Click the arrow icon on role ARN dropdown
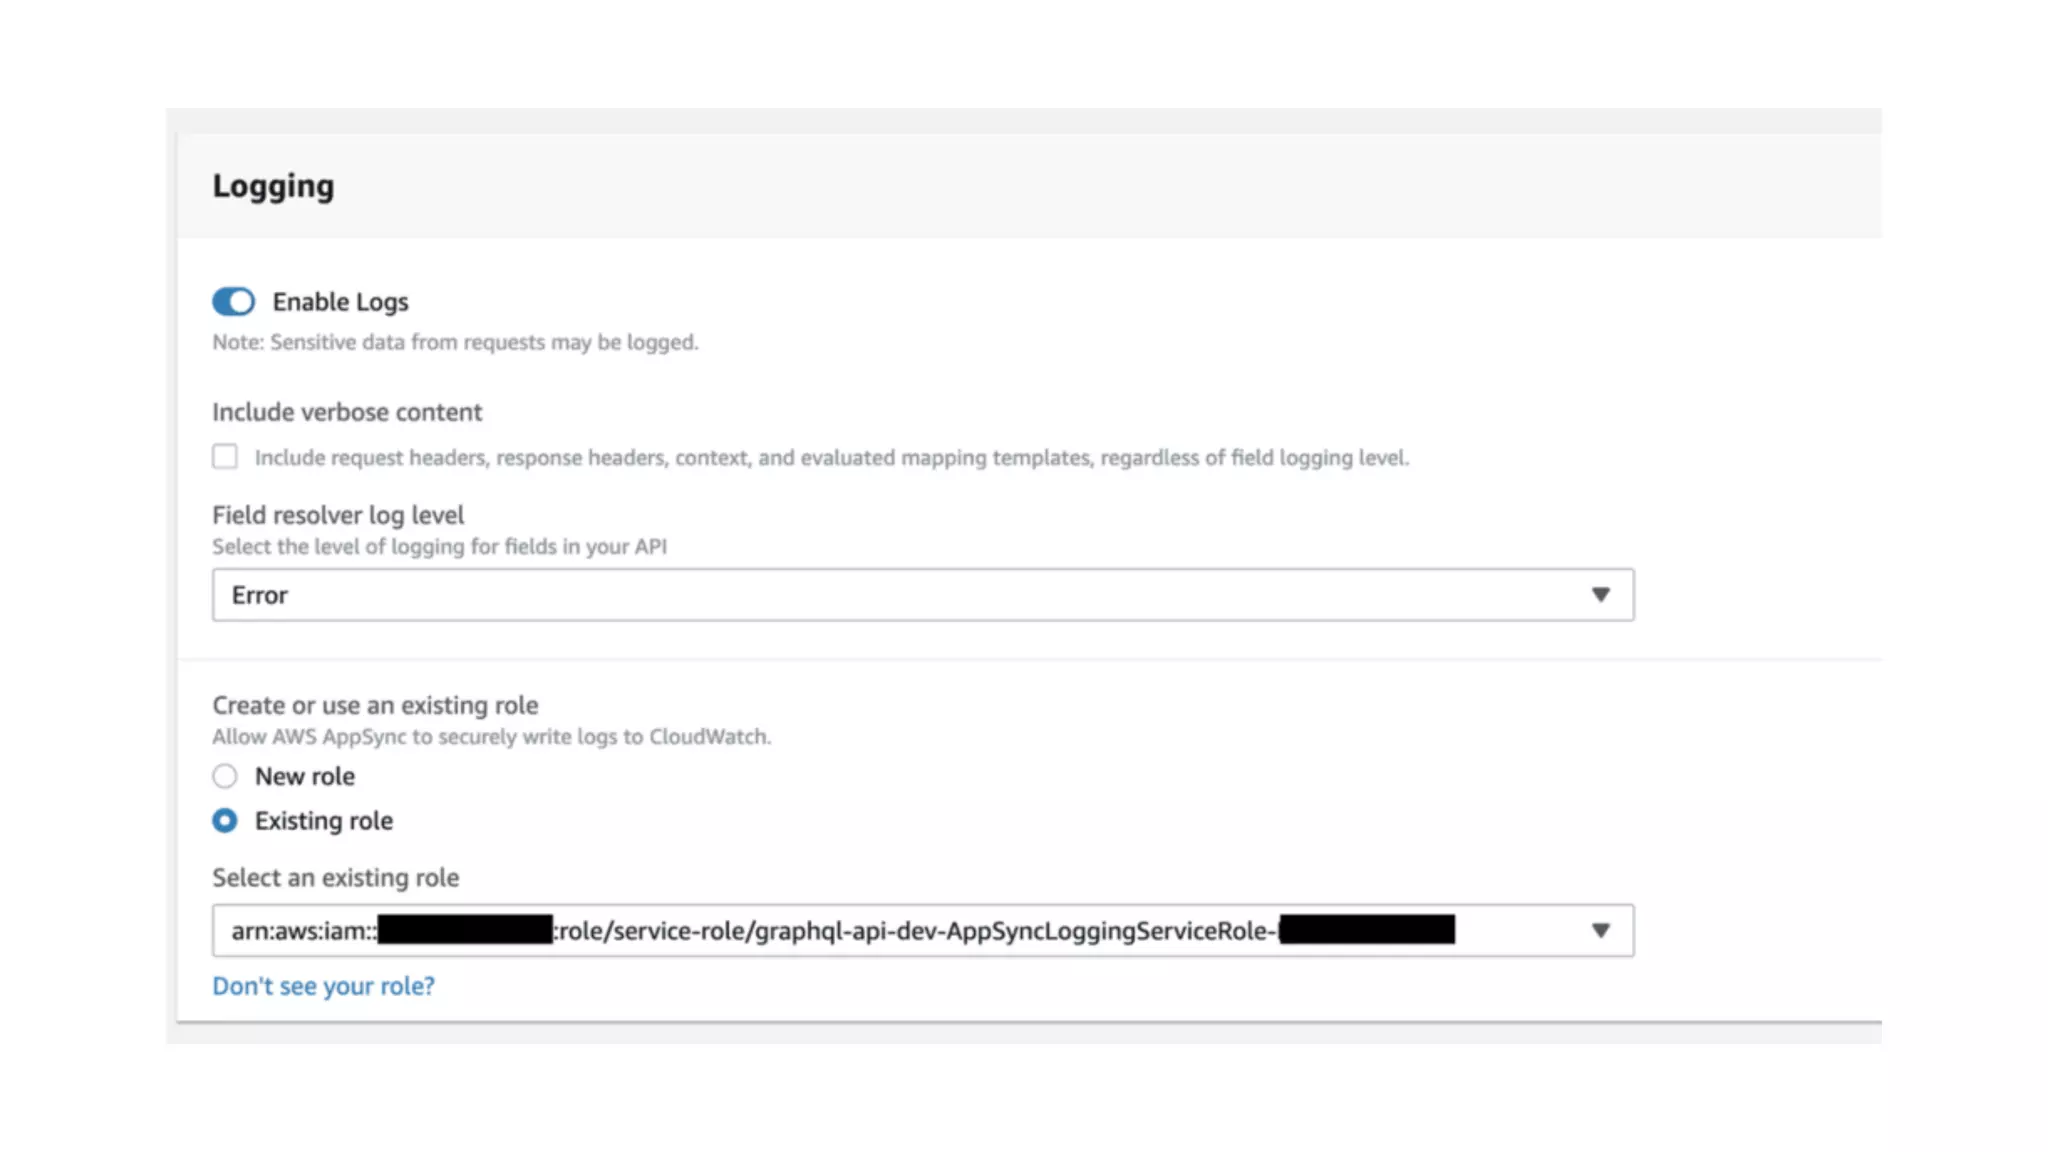The image size is (2048, 1152). point(1600,931)
